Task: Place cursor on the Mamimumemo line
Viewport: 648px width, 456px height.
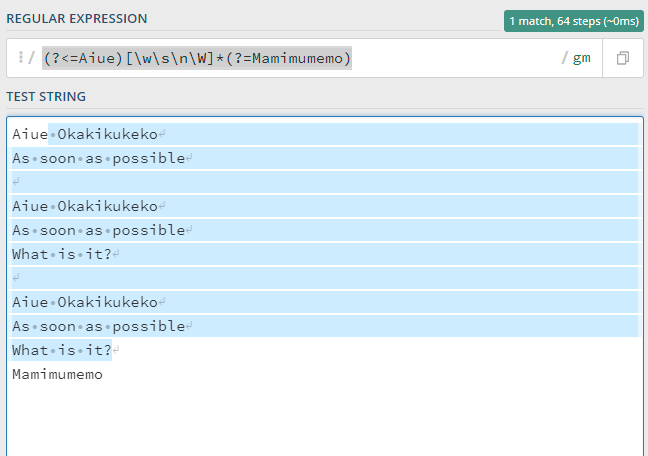Action: click(57, 375)
